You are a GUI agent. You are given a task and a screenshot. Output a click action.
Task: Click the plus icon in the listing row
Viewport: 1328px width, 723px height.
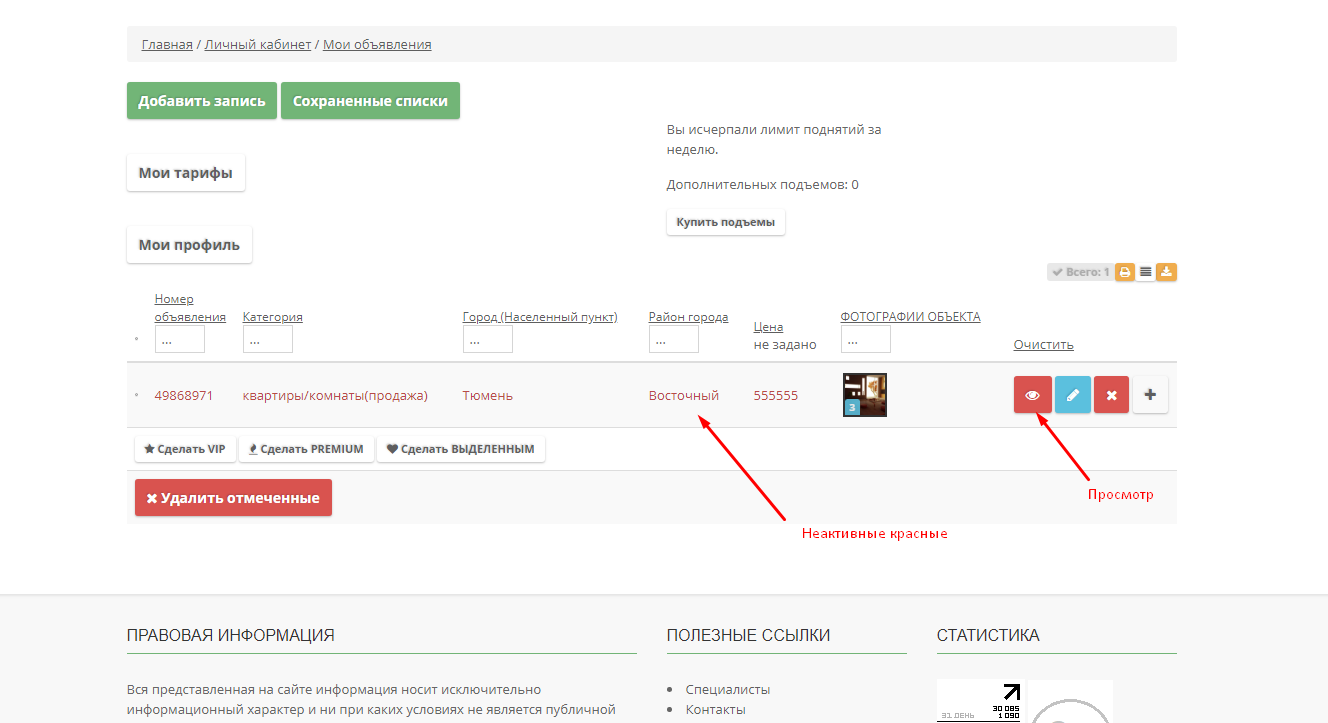1150,395
